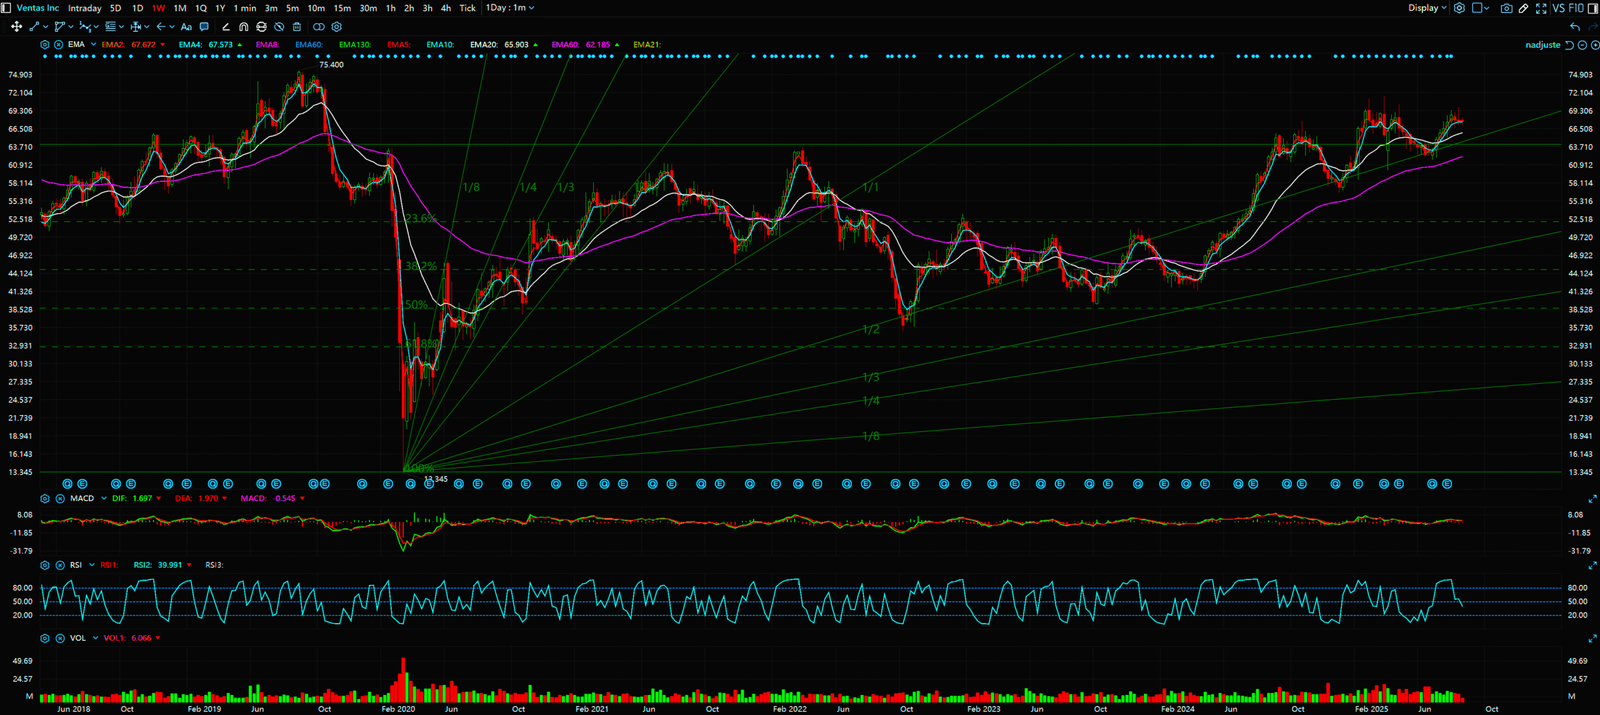Screen dimensions: 1600x715
Task: Toggle the lock drawings icon in the toolbar
Action: [x=261, y=27]
